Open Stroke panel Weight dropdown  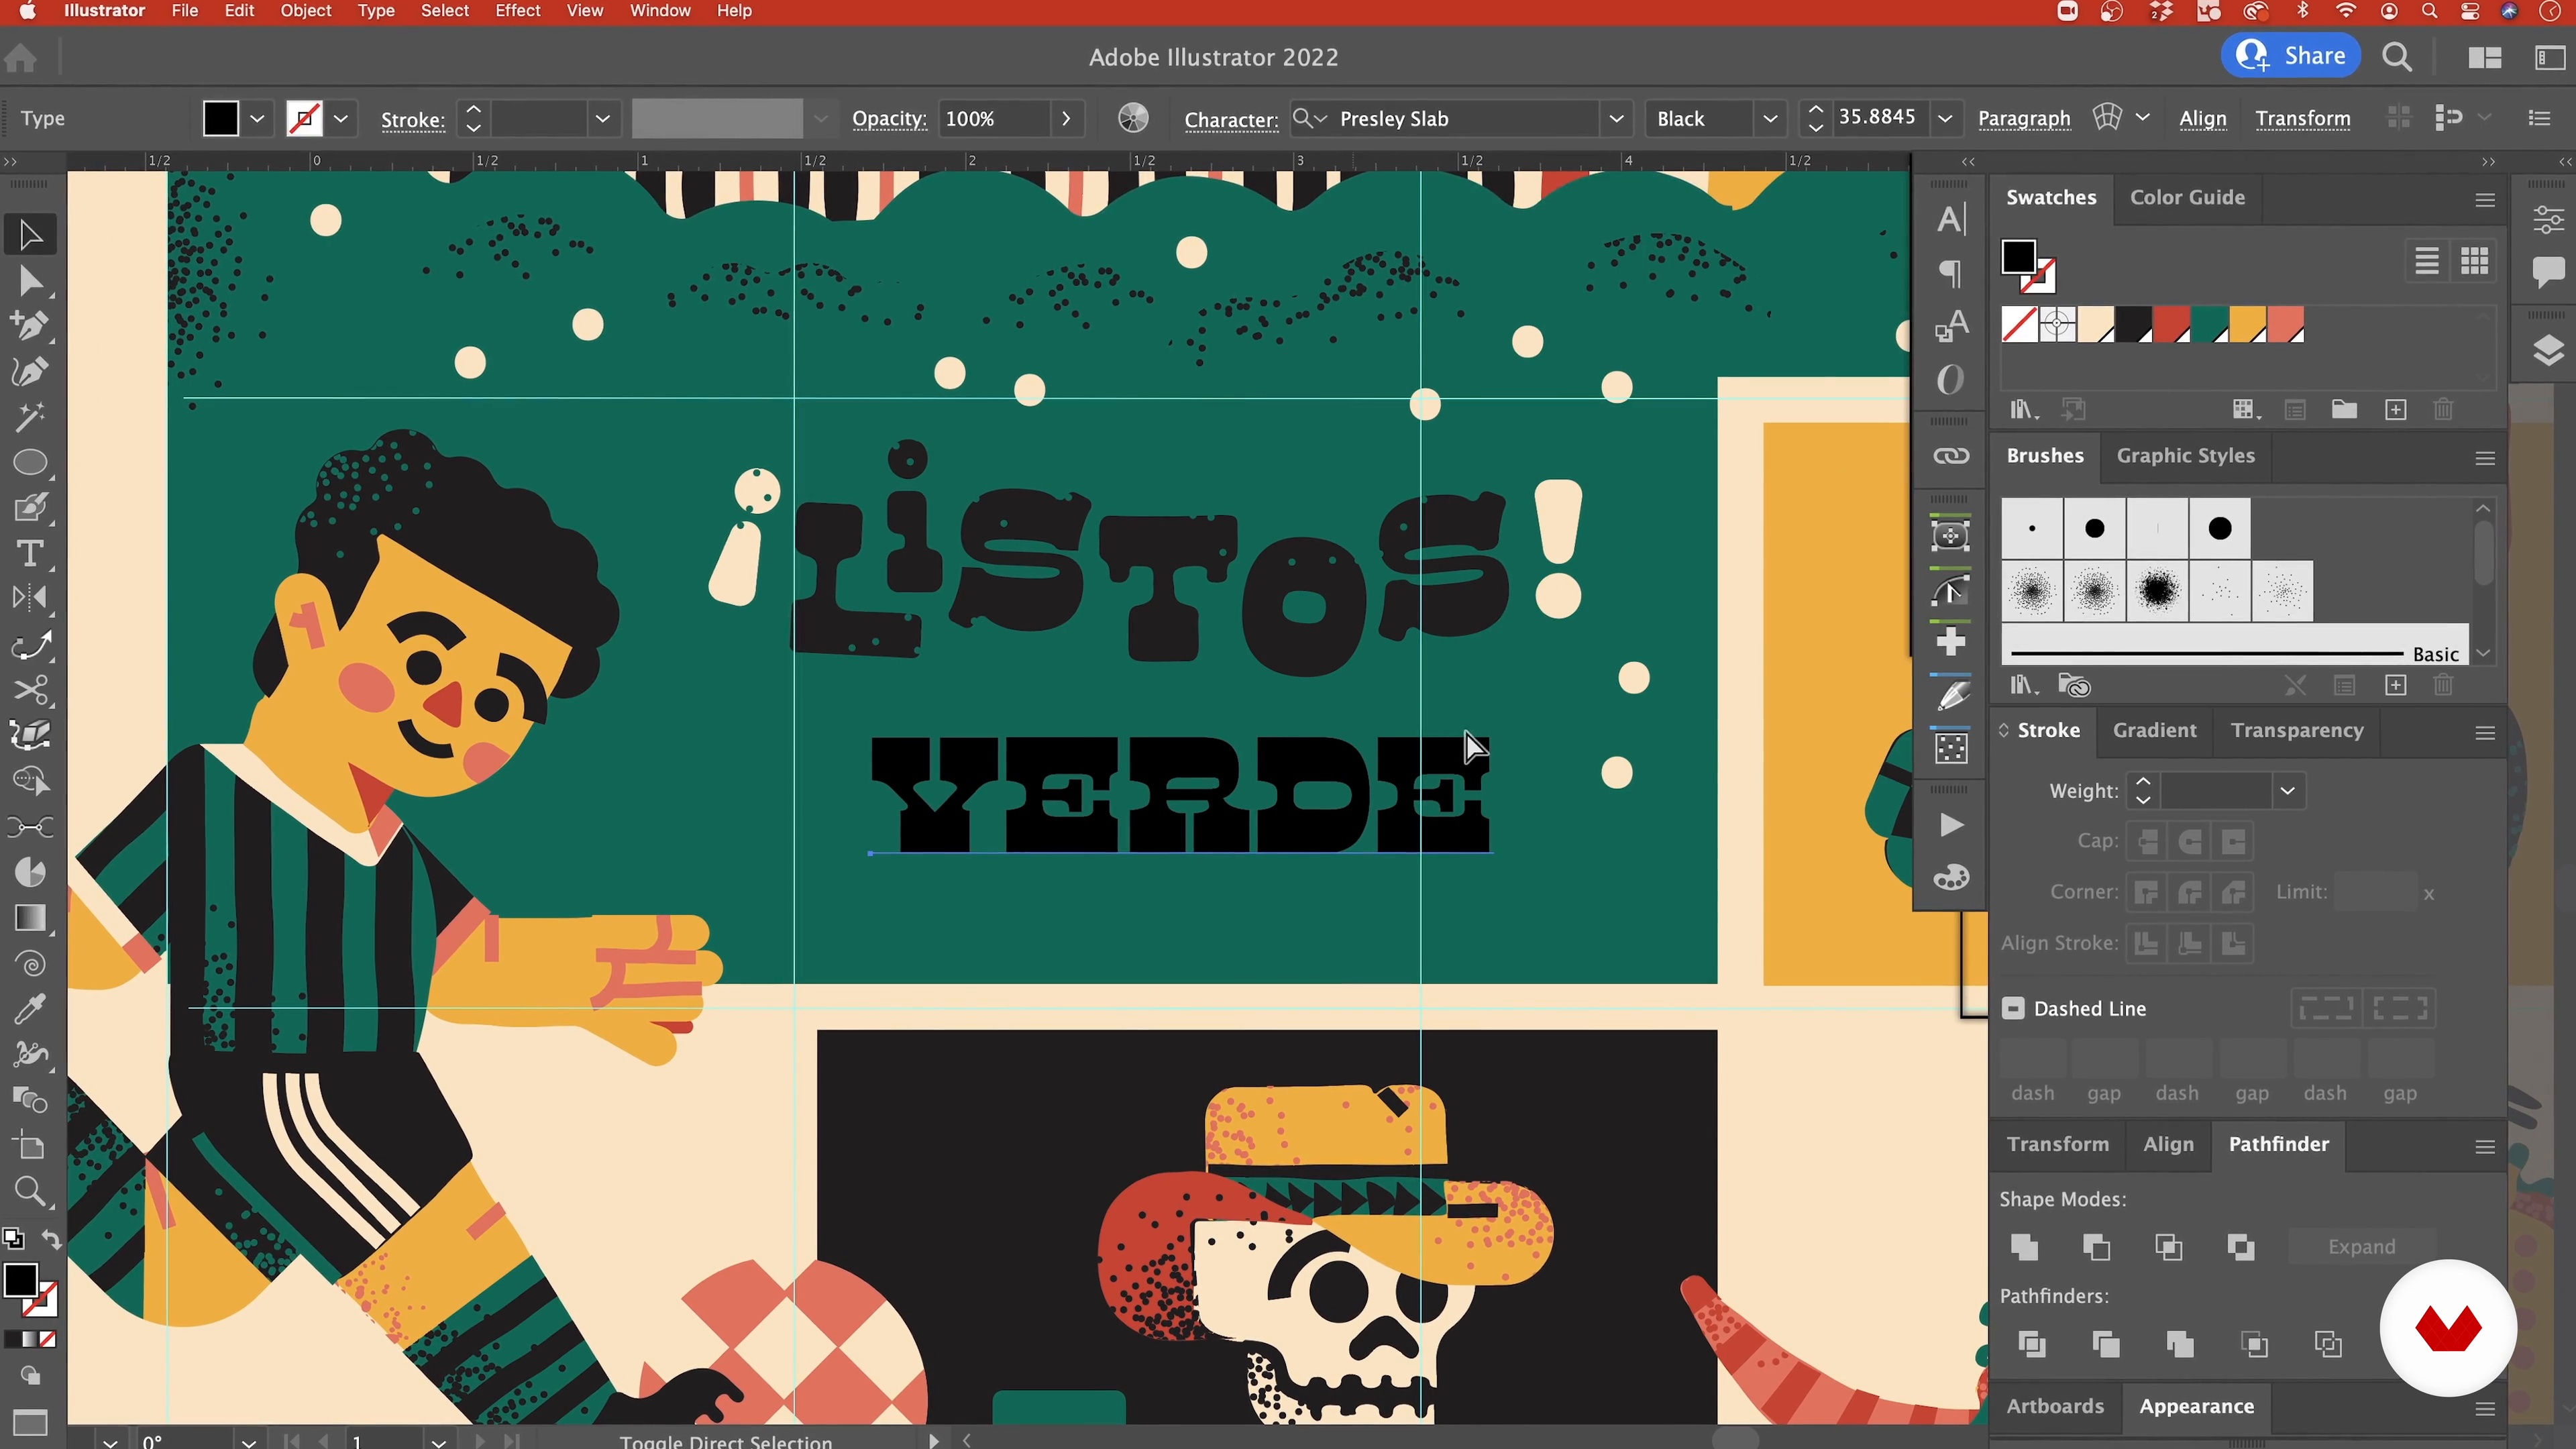(x=2287, y=791)
